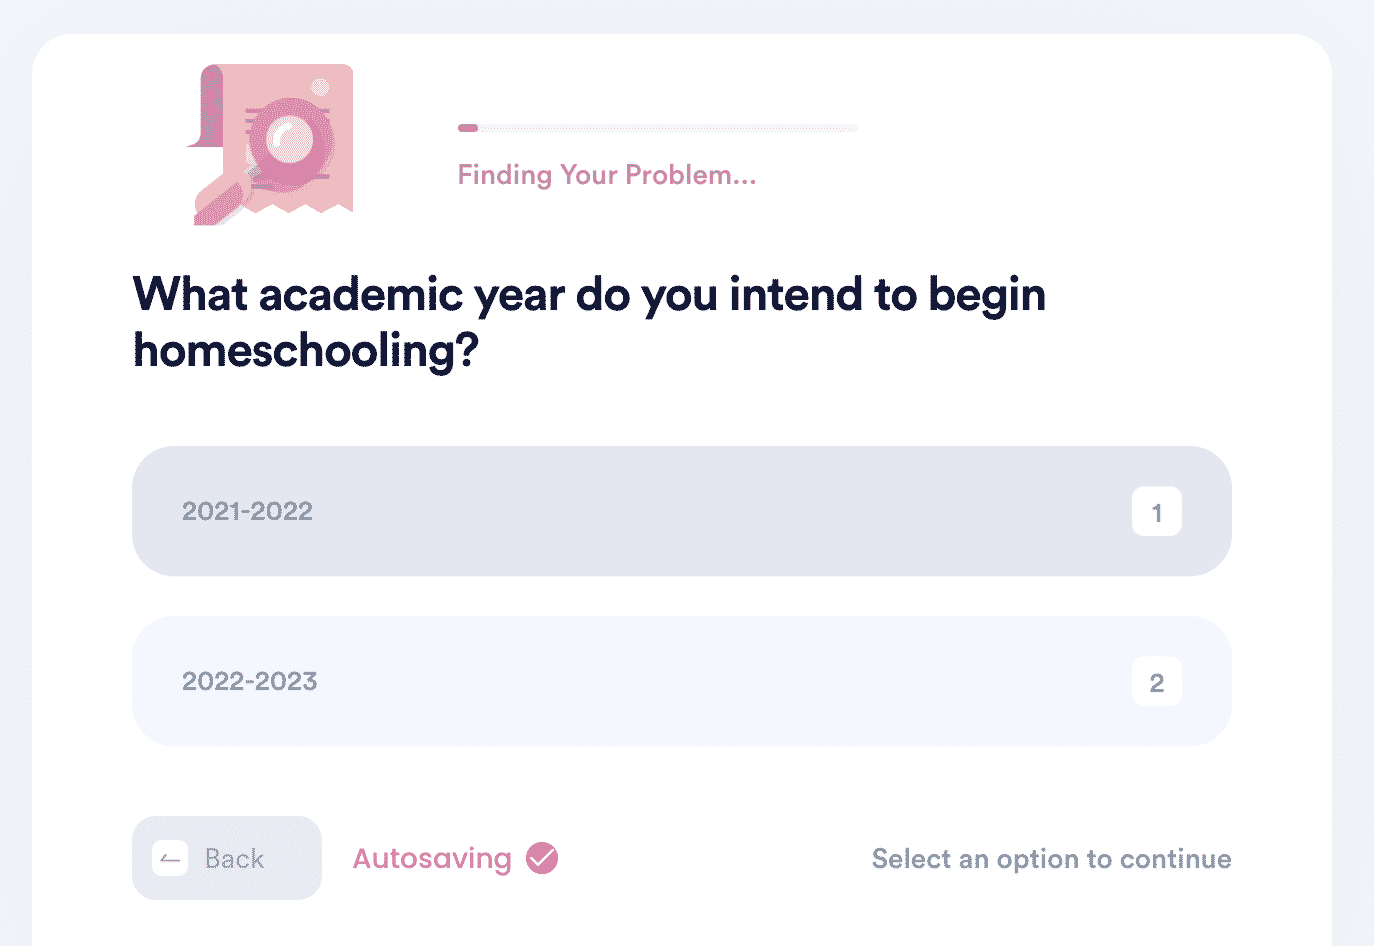The image size is (1374, 946).
Task: Click the pink receipt document illustration
Action: [271, 144]
